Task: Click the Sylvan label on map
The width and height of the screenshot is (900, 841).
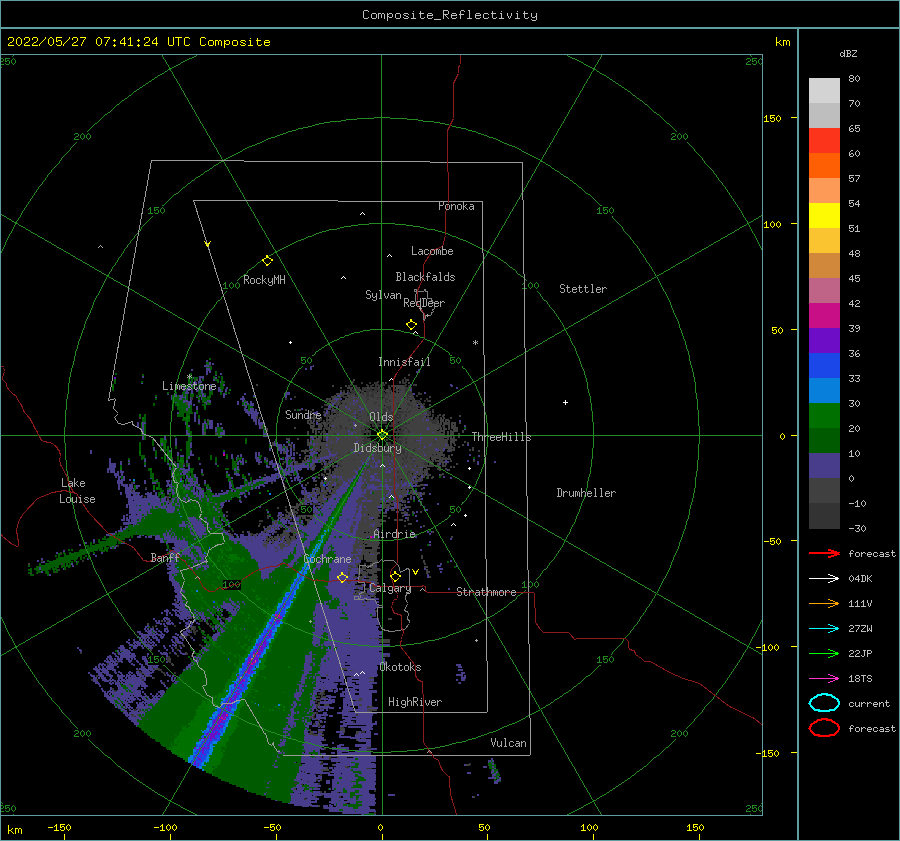Action: point(383,295)
